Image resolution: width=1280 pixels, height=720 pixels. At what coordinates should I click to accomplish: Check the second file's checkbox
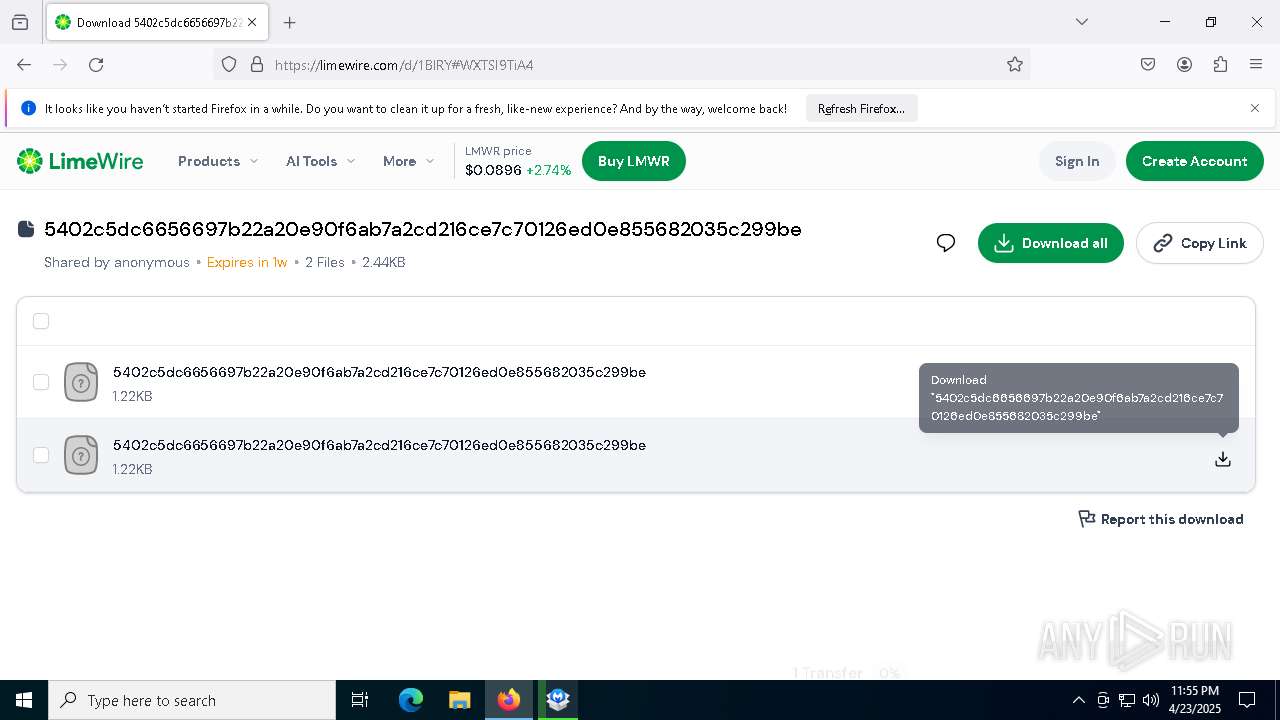[x=41, y=455]
